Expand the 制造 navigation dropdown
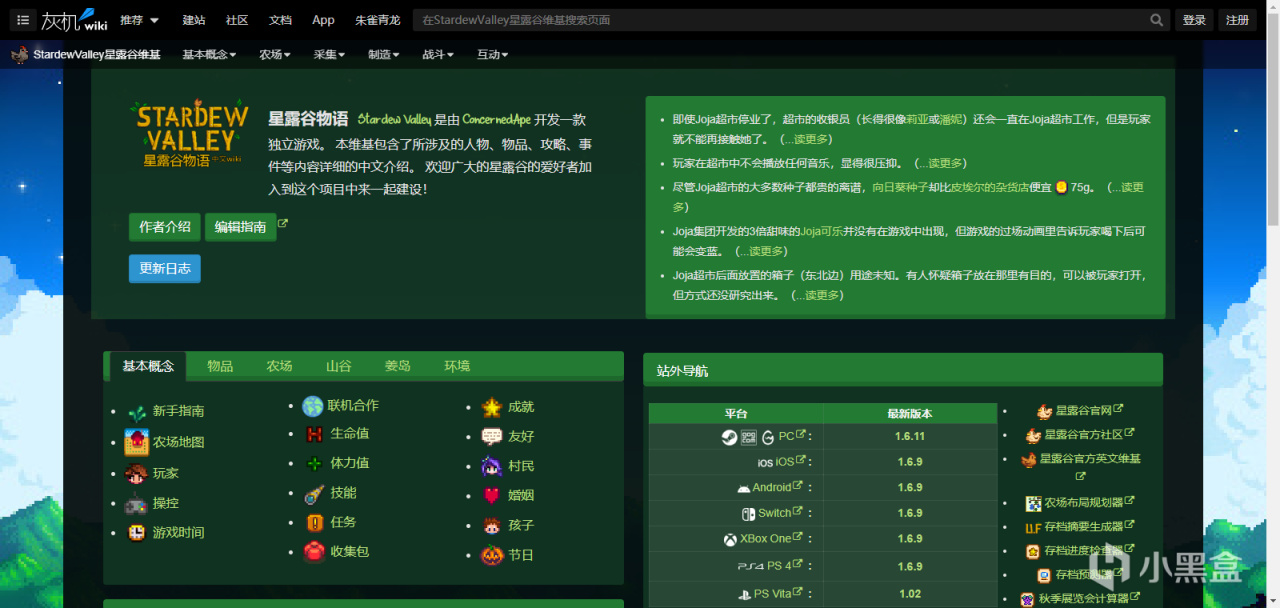 (x=383, y=55)
